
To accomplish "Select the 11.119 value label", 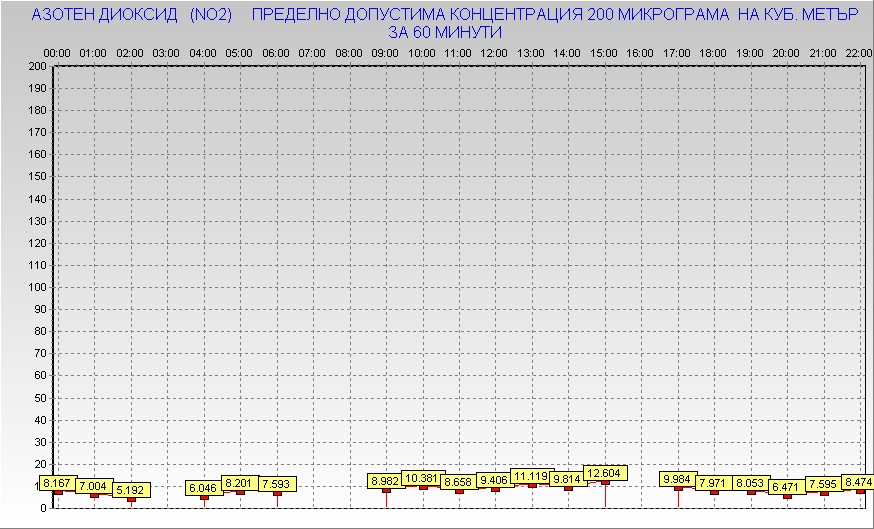I will [x=530, y=476].
